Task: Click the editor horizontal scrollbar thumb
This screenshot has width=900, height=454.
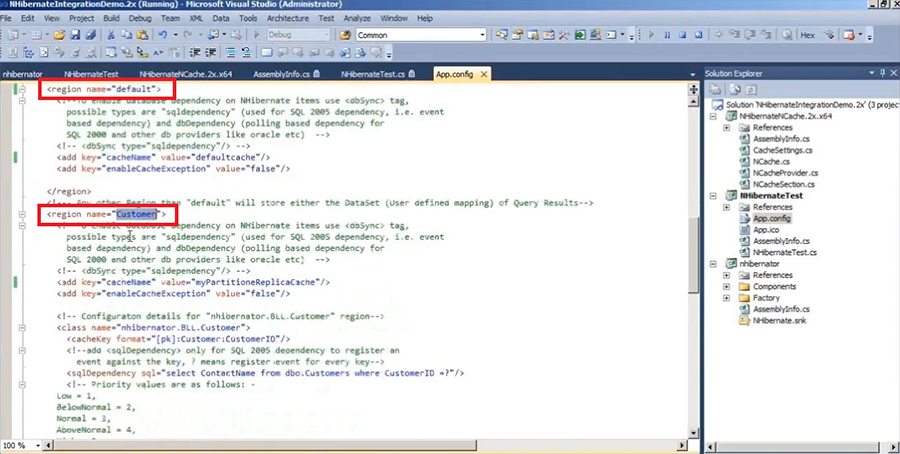Action: pos(265,445)
